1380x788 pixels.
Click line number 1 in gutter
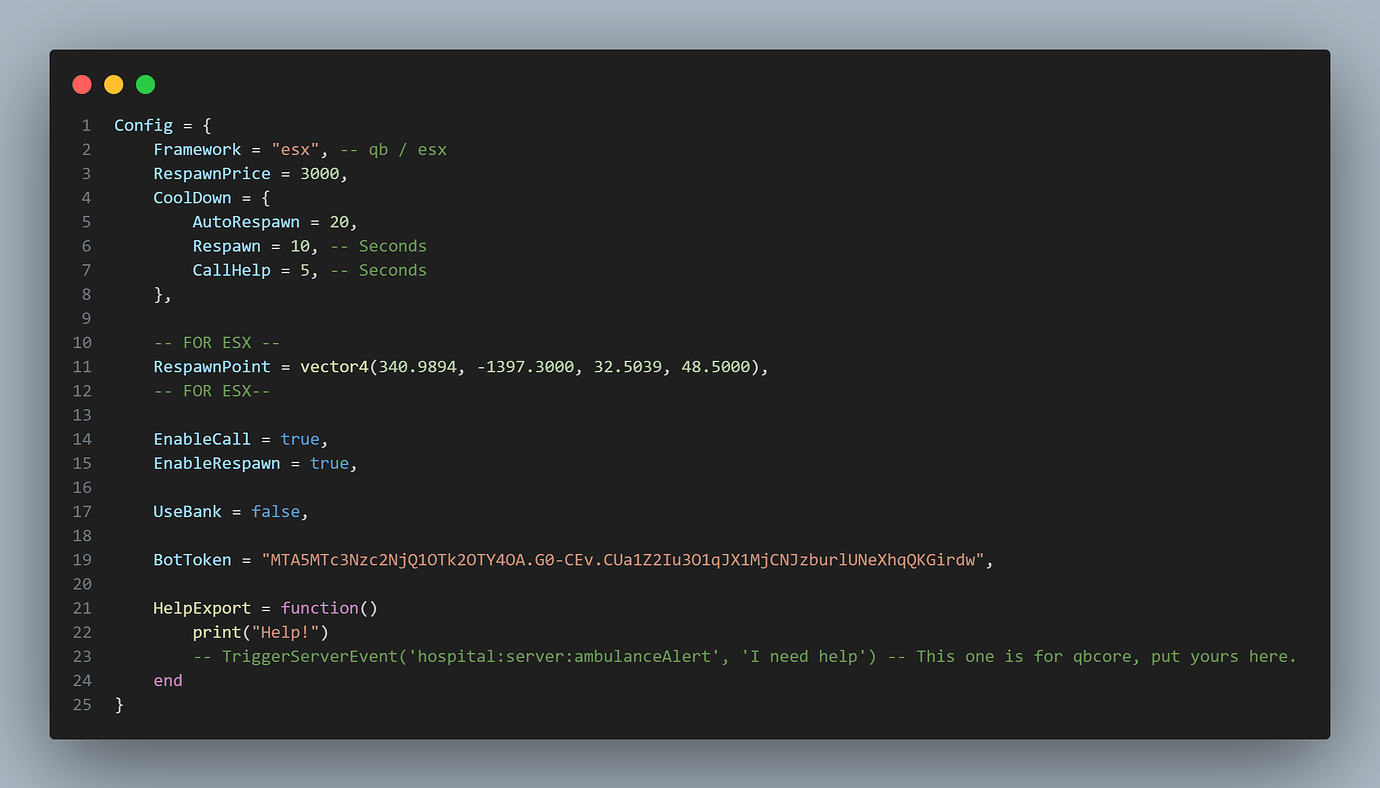click(x=86, y=125)
